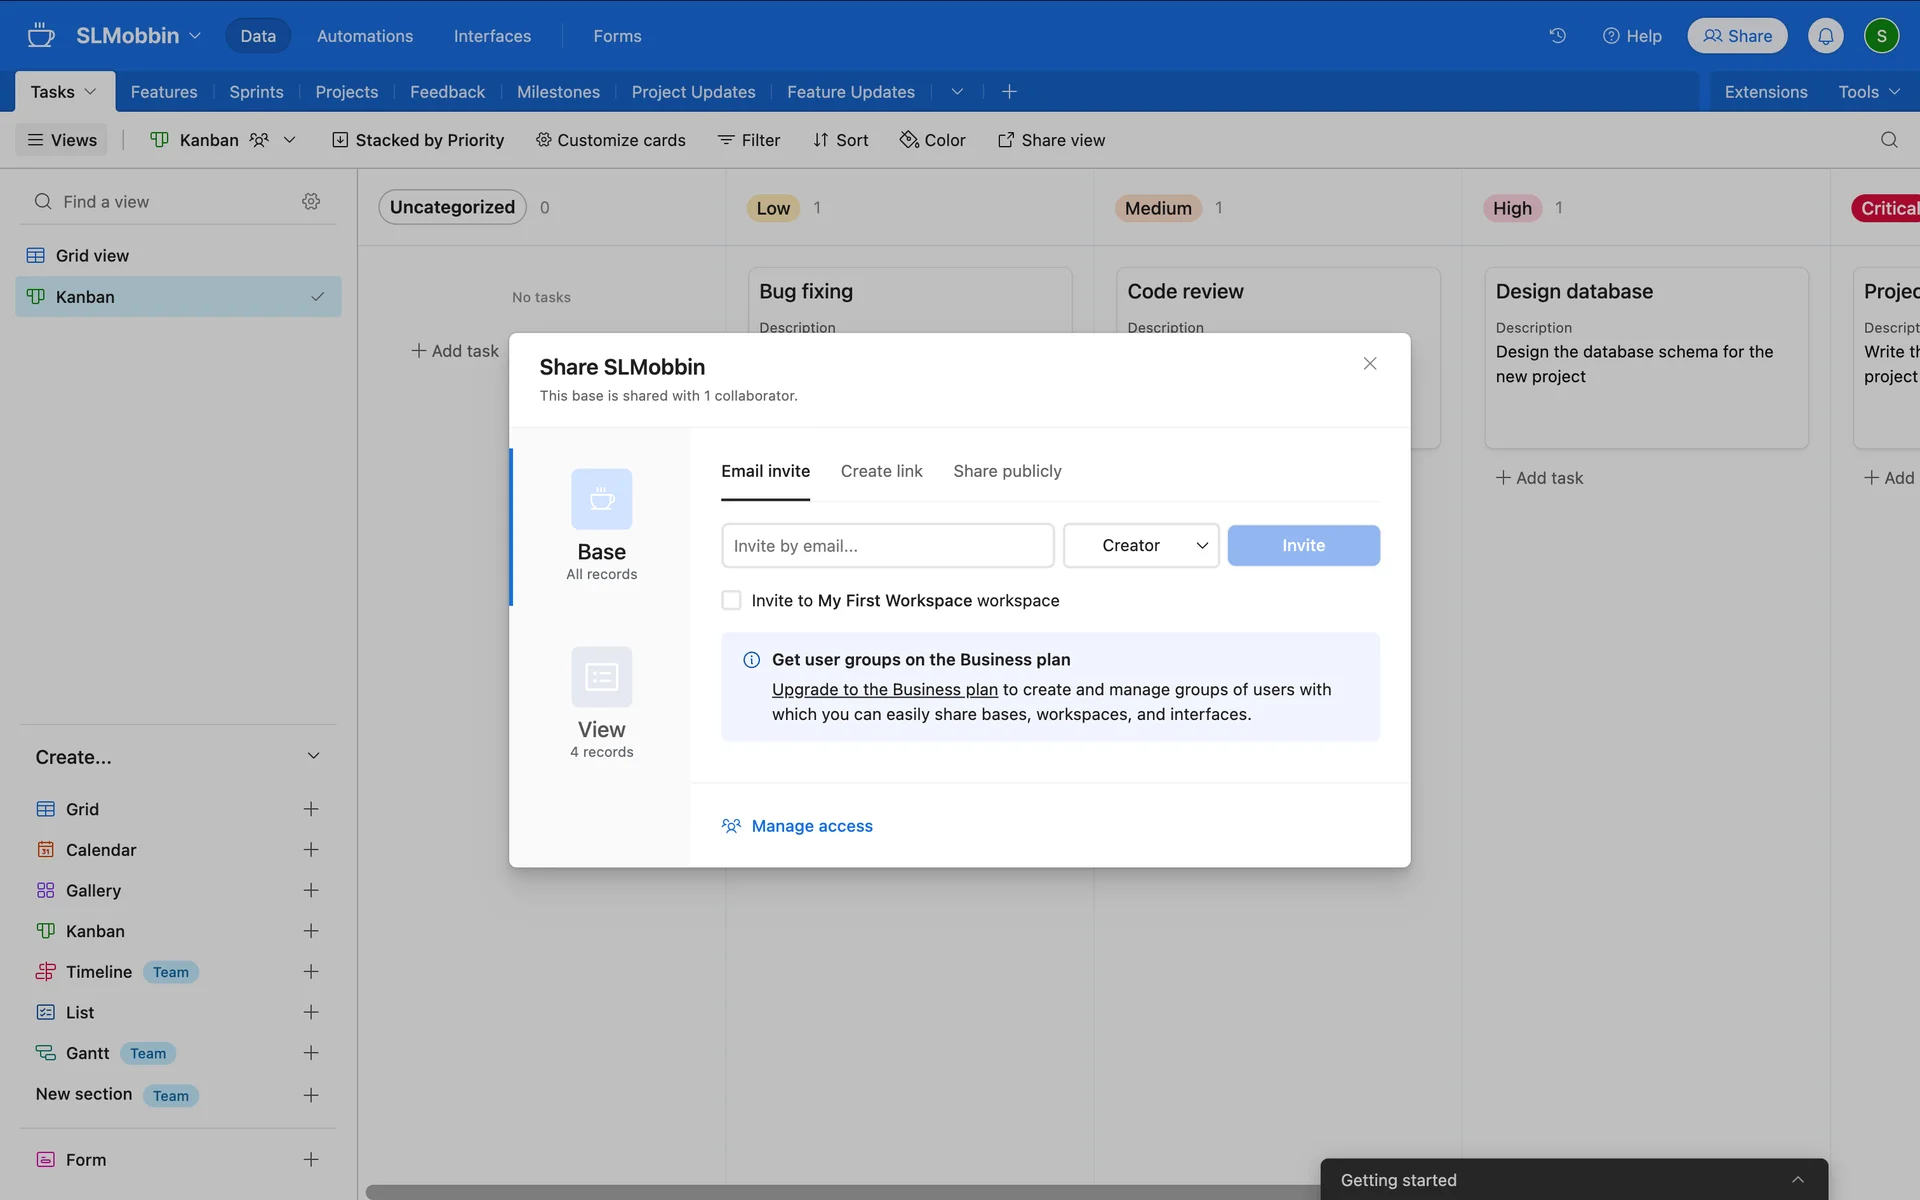
Task: Select the Base sharing option icon
Action: pyautogui.click(x=601, y=499)
